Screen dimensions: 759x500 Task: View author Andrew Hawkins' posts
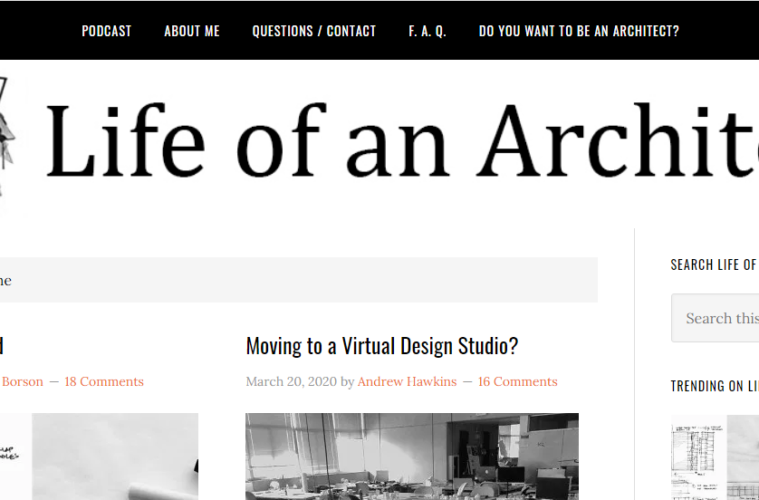pos(409,382)
